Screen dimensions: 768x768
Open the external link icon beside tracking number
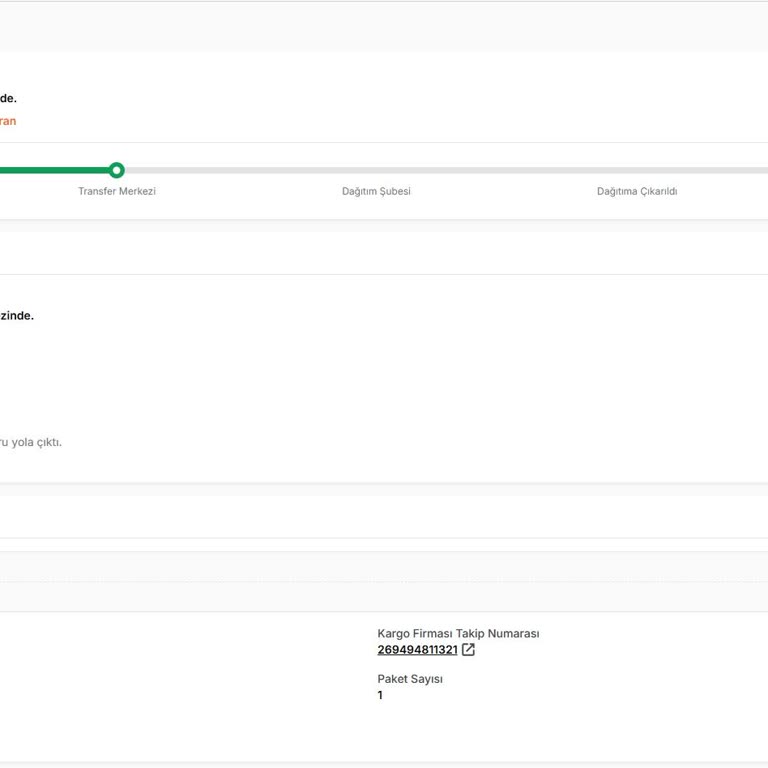(468, 649)
